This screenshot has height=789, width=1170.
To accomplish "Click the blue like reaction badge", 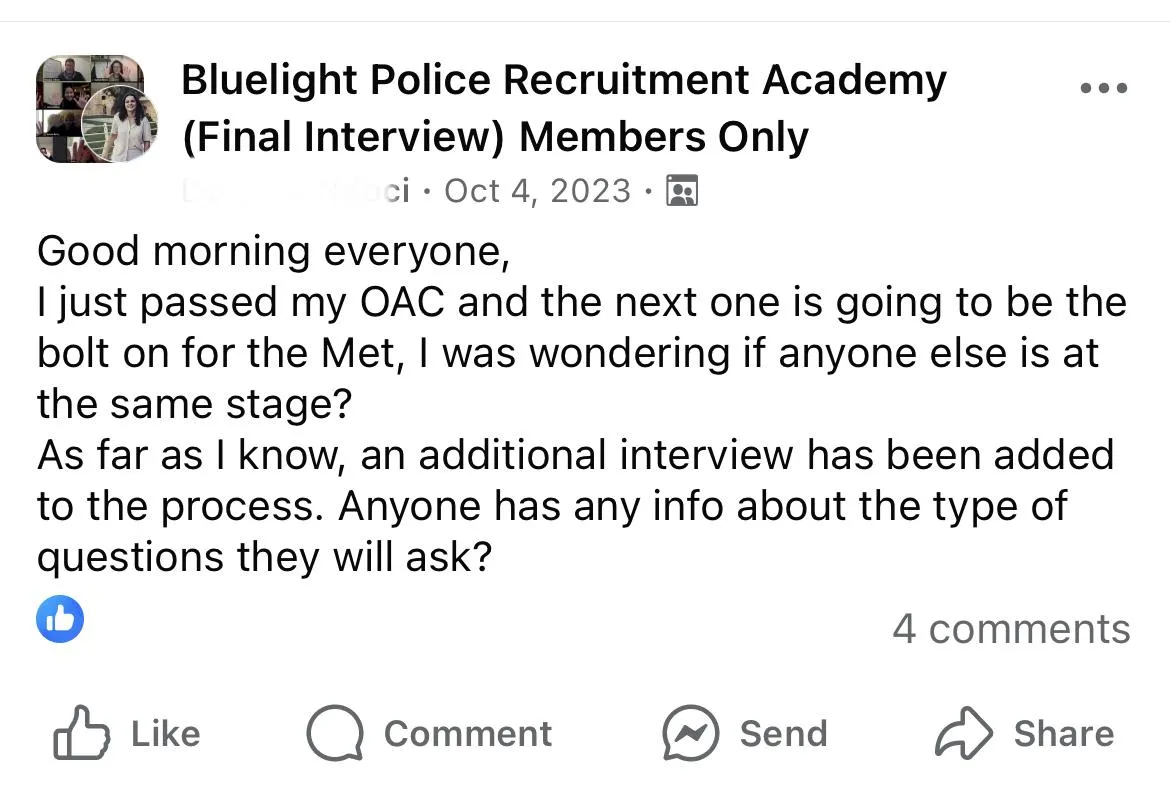I will (60, 619).
